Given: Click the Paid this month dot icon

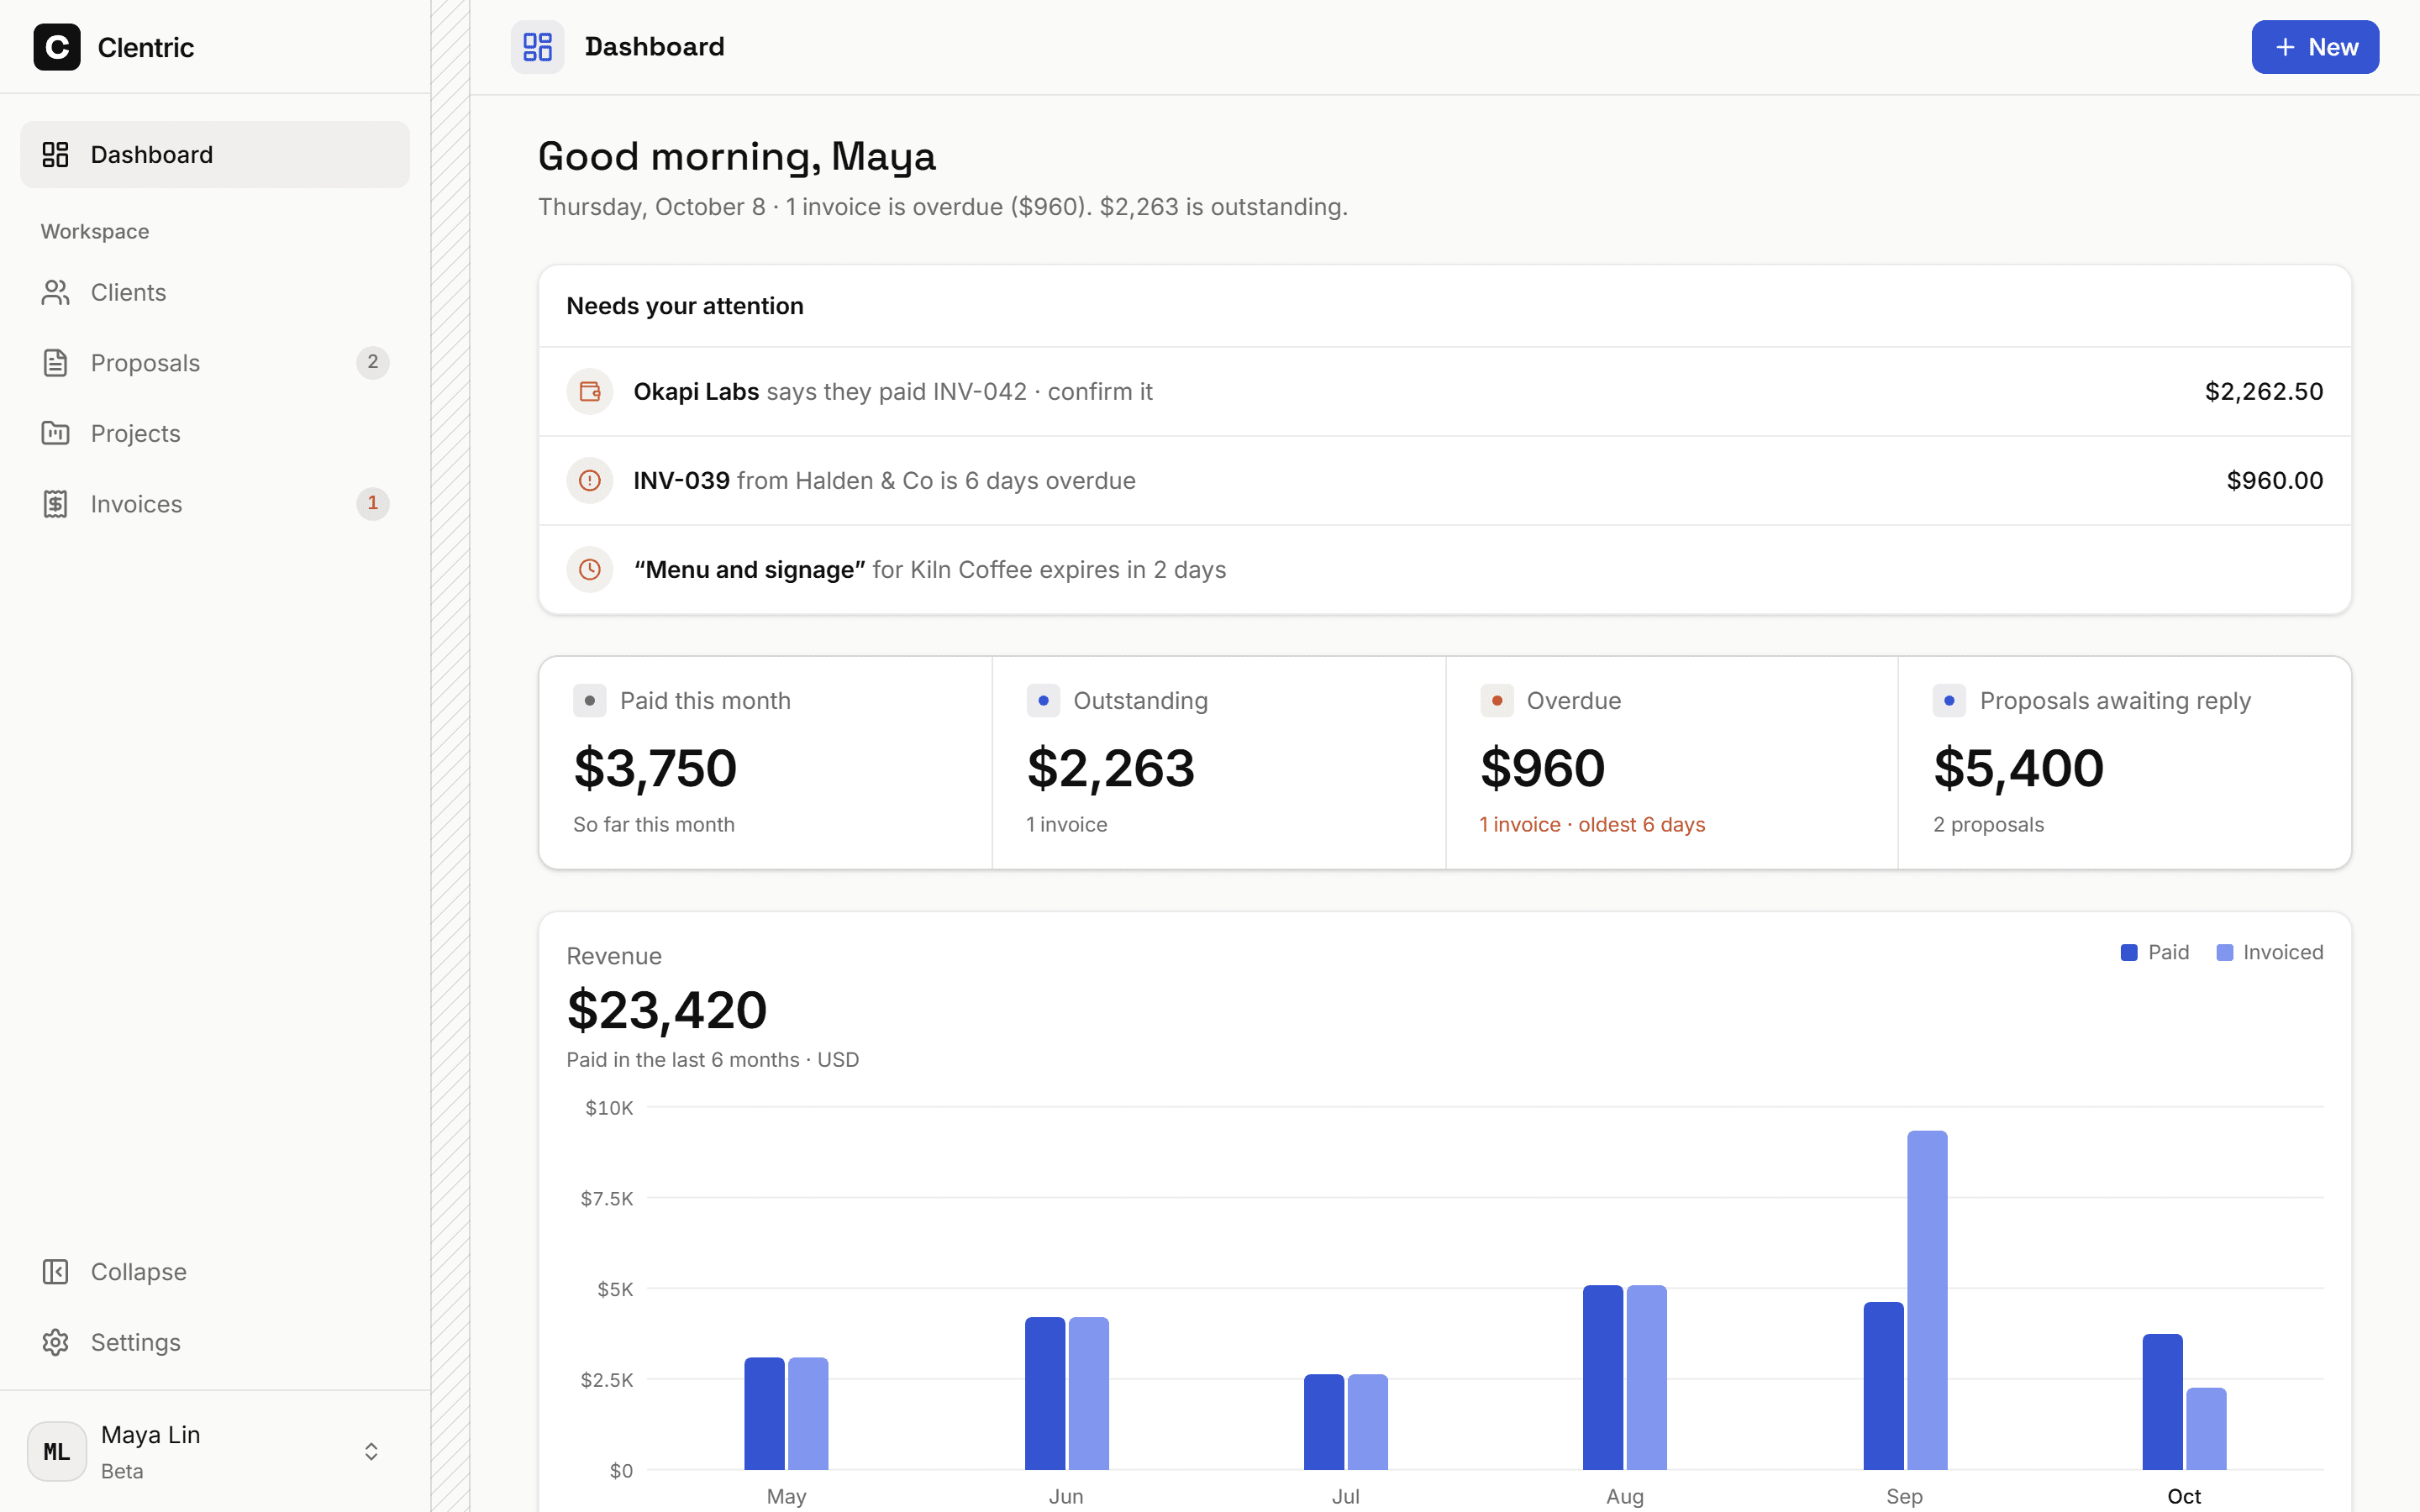Looking at the screenshot, I should coord(590,701).
